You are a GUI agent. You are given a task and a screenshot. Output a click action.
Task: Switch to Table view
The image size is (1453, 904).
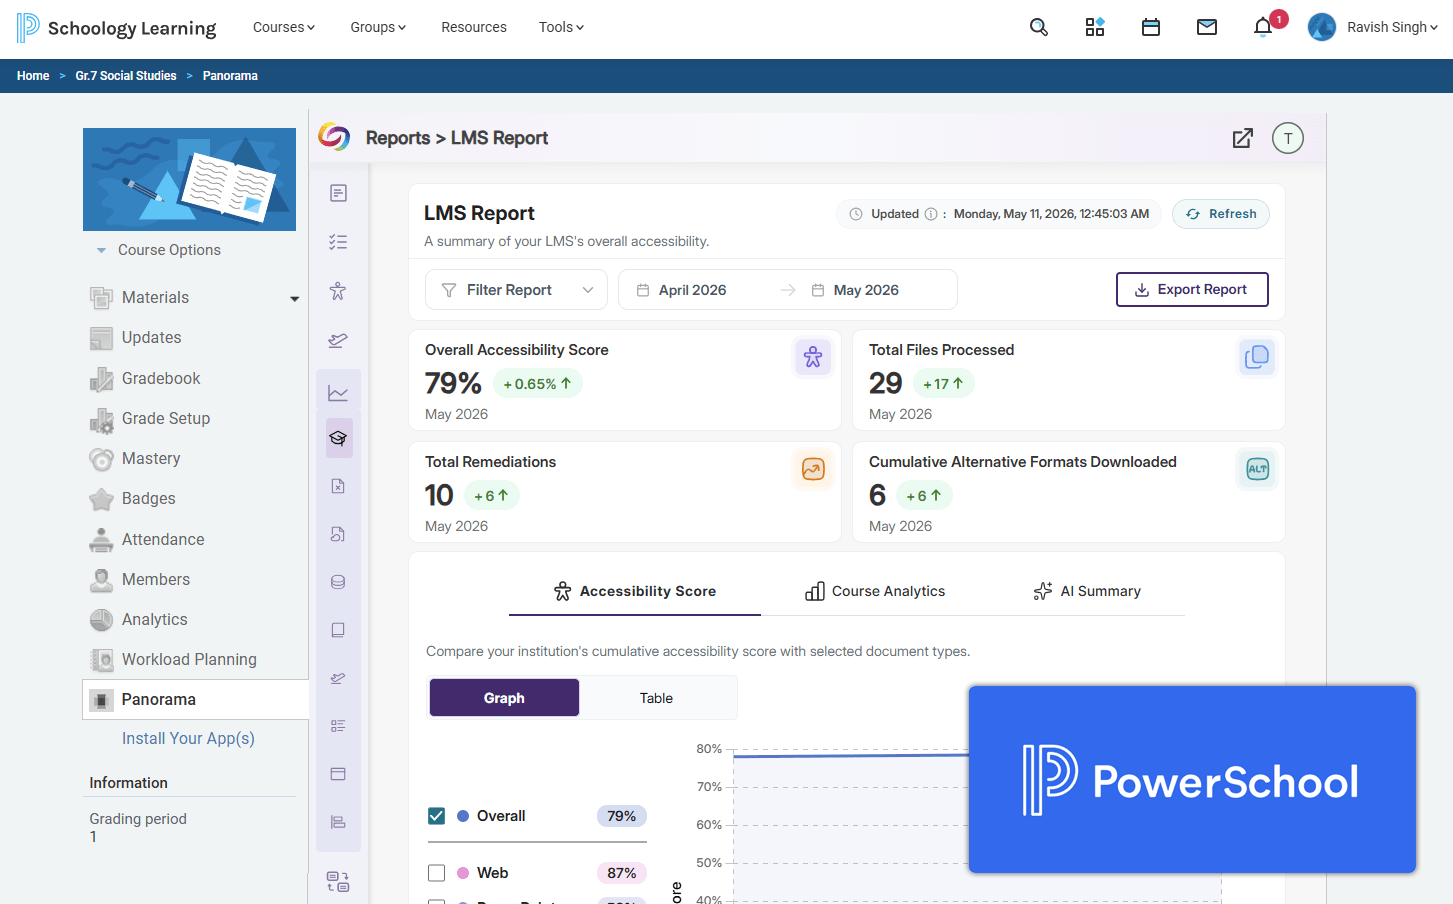pyautogui.click(x=656, y=698)
